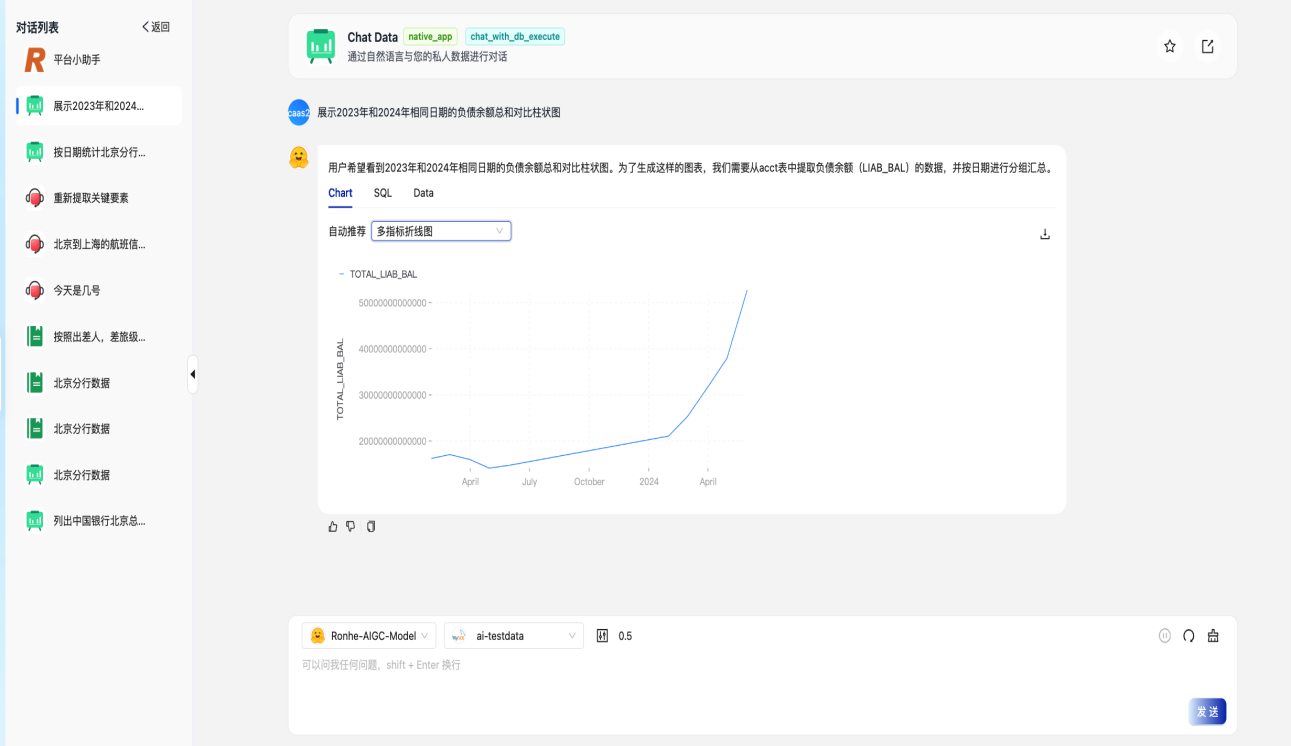Viewport: 1291px width, 746px height.
Task: Collapse the conversation list sidebar
Action: pos(193,375)
